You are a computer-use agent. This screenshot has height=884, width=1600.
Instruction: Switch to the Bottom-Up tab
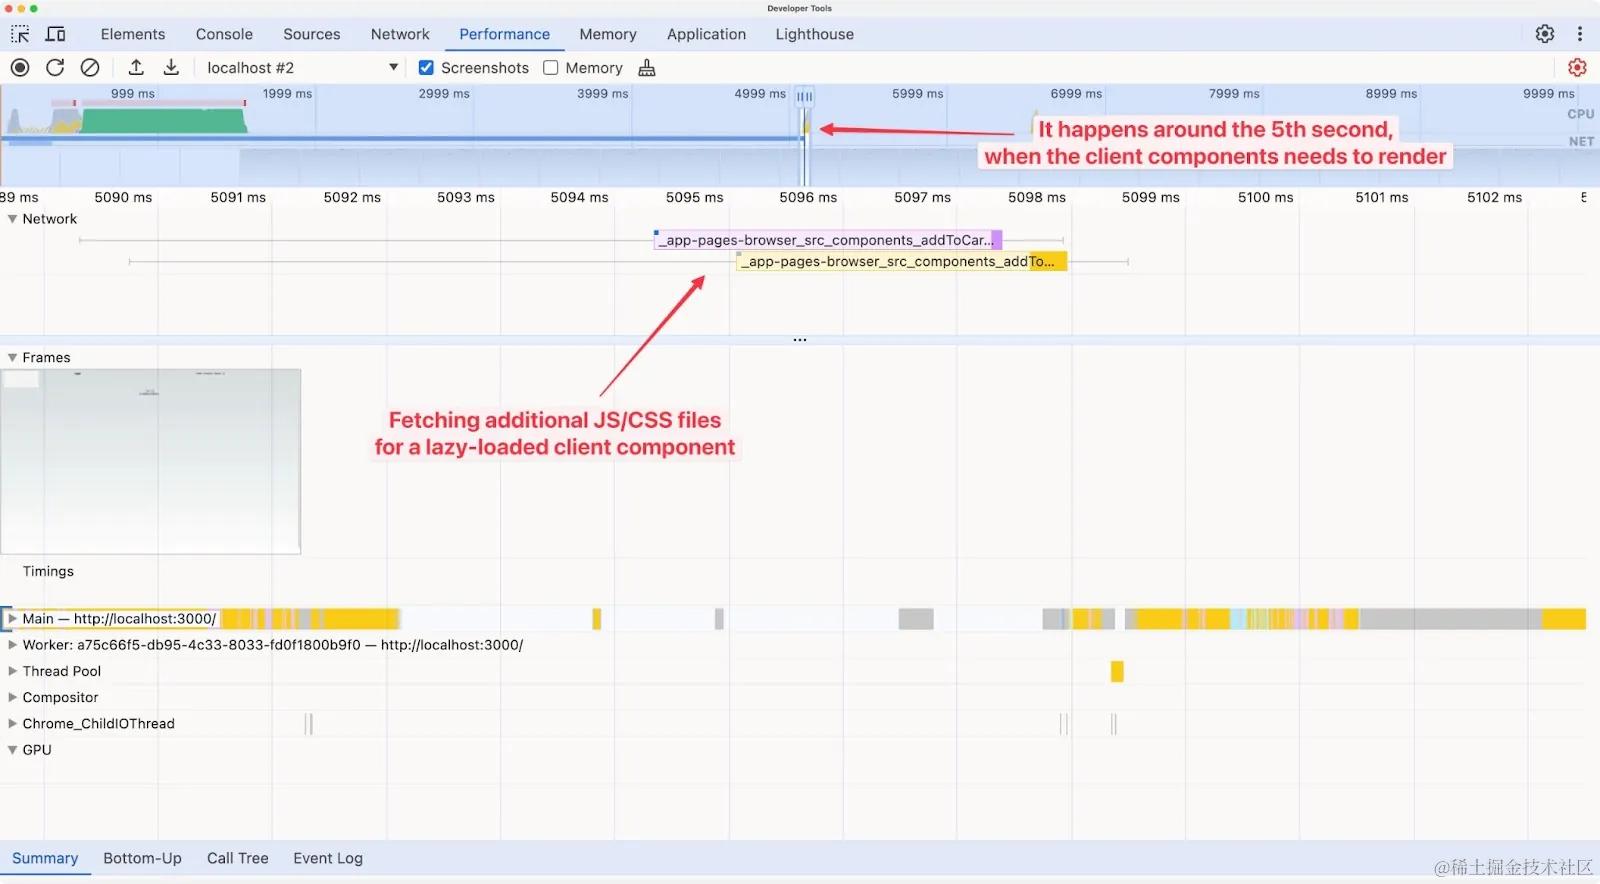tap(142, 858)
